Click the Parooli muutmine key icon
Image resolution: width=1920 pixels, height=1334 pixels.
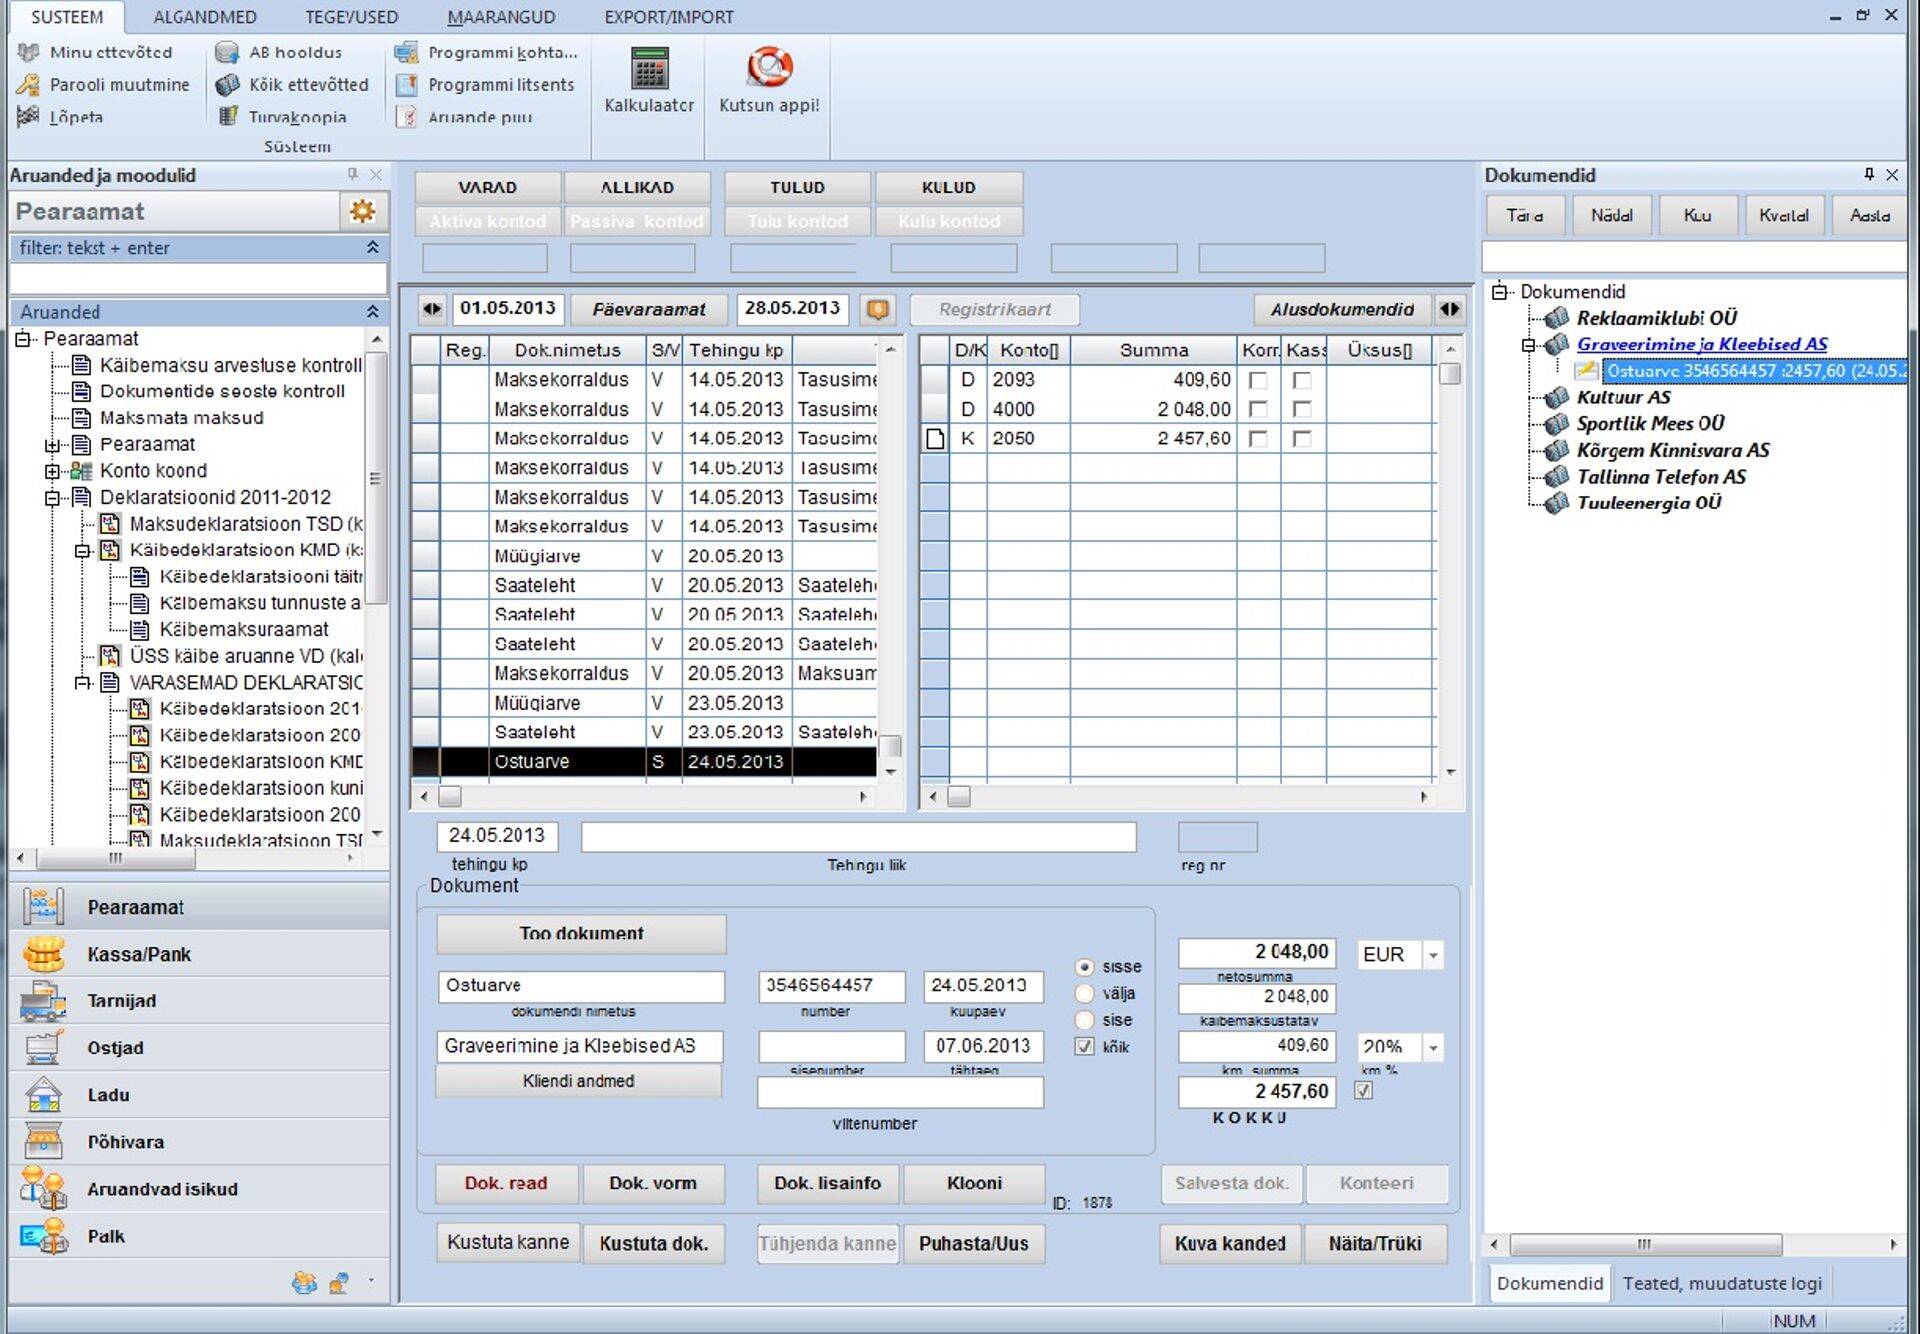click(29, 85)
